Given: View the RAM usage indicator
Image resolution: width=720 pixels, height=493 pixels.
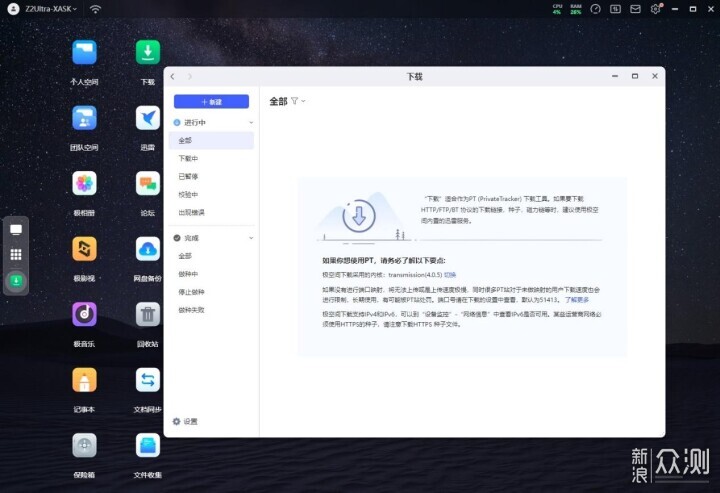Looking at the screenshot, I should (x=576, y=9).
